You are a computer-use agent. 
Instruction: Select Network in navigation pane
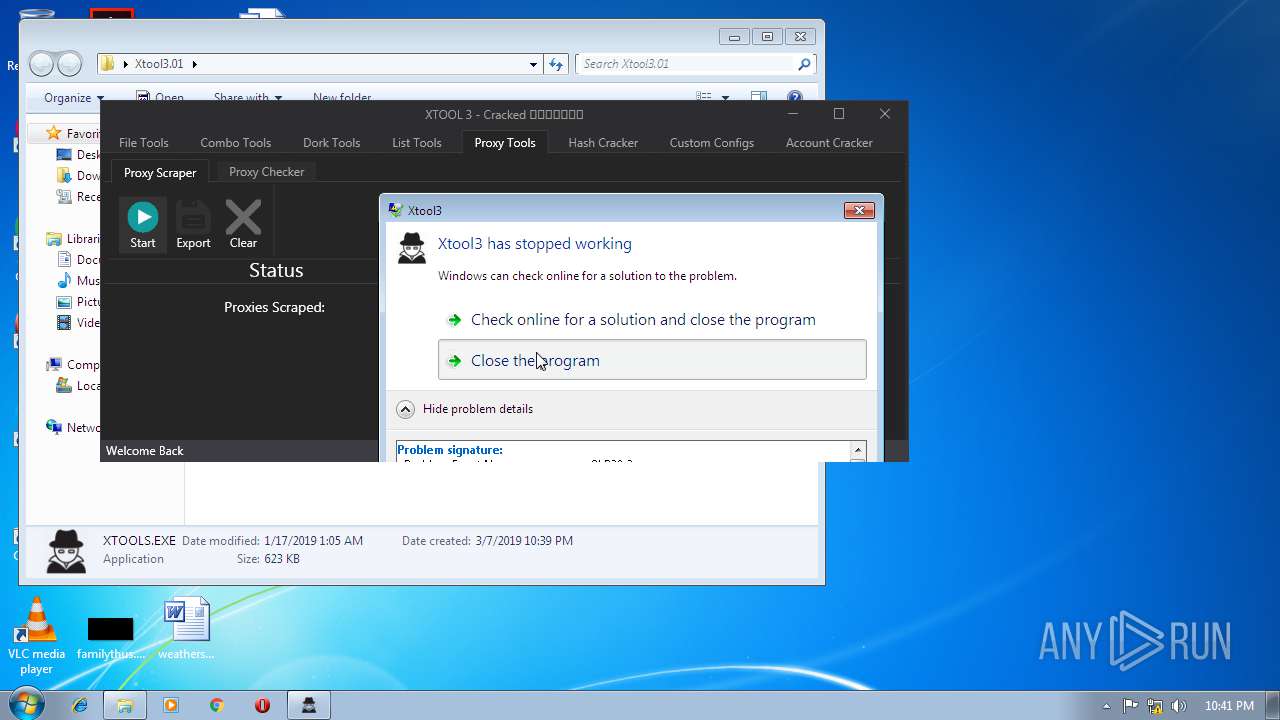72,428
